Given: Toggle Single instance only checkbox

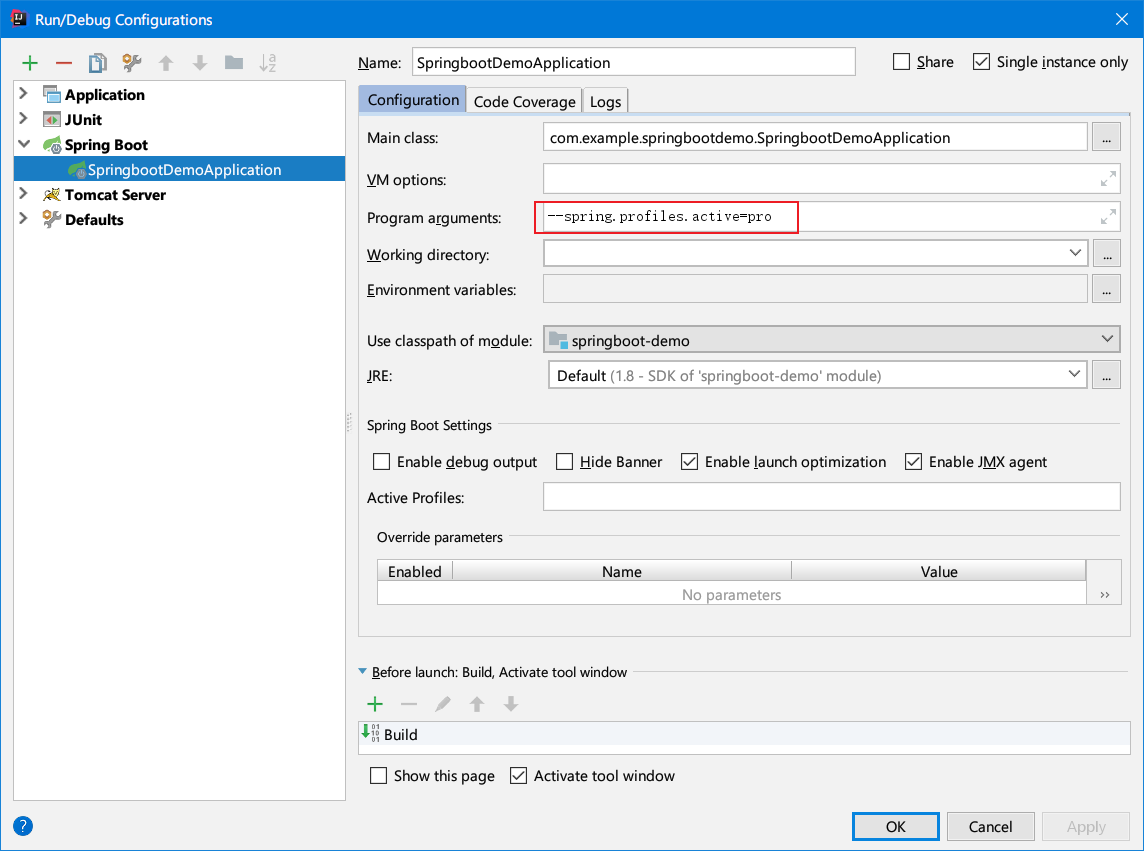Looking at the screenshot, I should [981, 62].
